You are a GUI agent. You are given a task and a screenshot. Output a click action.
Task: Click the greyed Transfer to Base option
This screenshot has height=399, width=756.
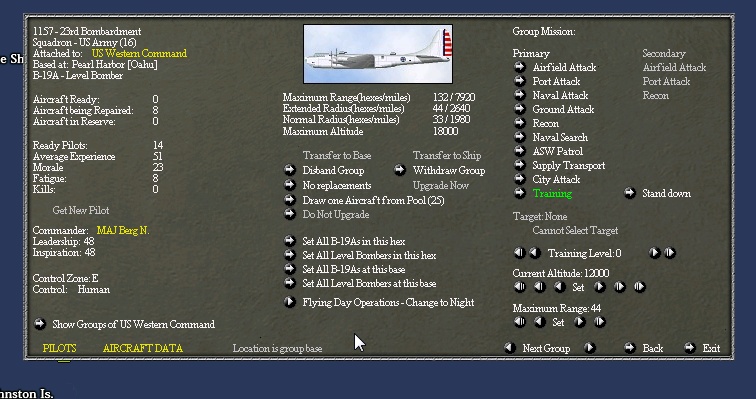click(x=337, y=155)
